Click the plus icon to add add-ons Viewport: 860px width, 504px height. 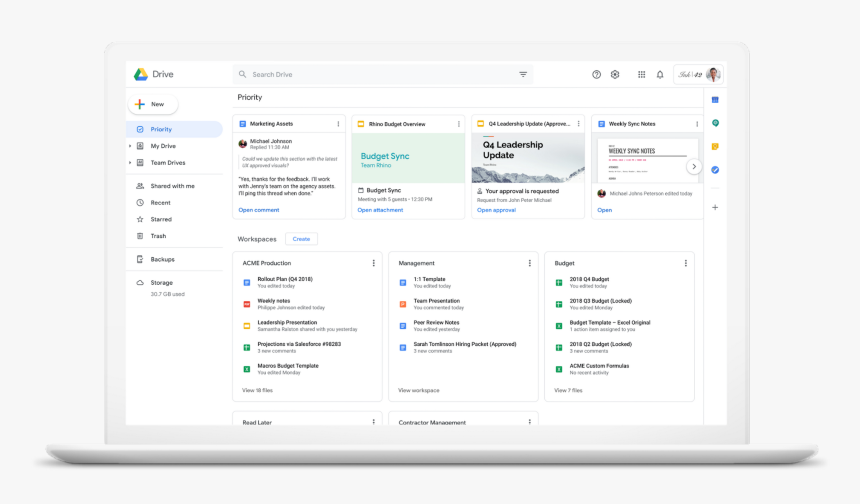715,207
